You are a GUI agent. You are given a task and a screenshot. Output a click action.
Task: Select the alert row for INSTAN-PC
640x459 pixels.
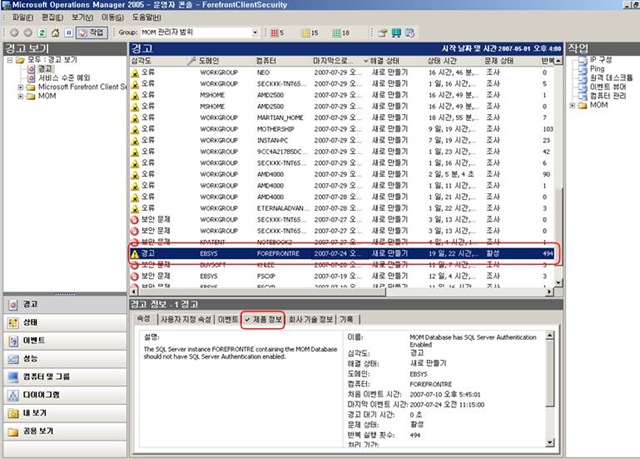point(342,140)
